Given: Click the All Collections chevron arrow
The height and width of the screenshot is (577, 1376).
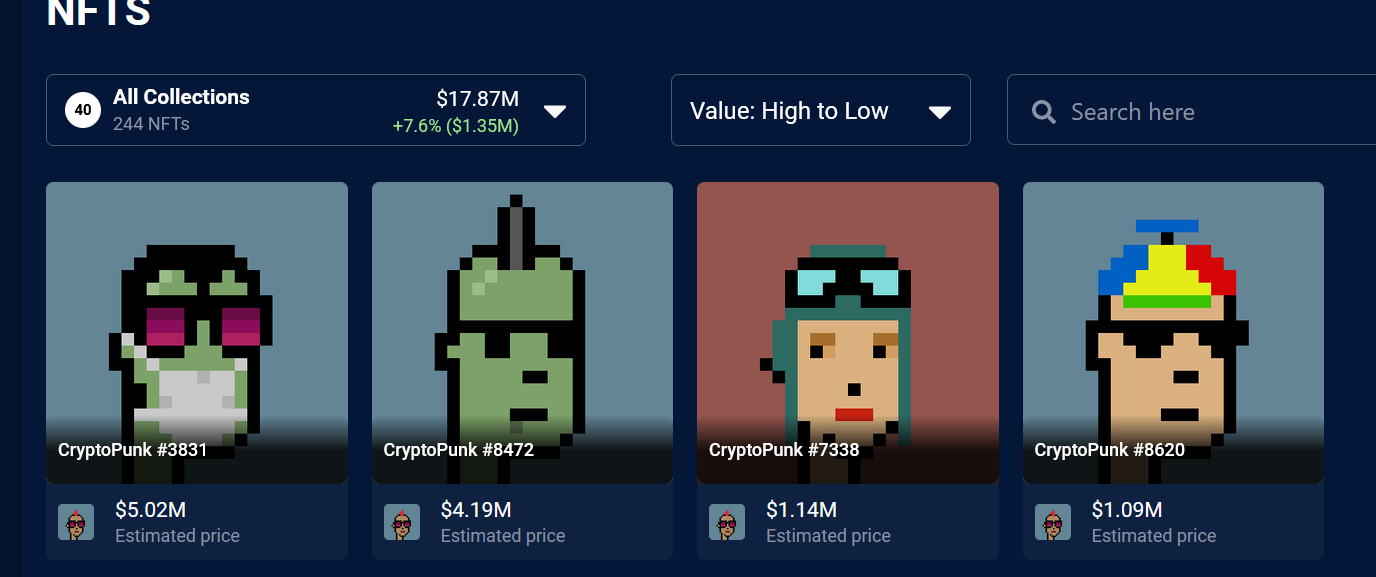Looking at the screenshot, I should (555, 111).
